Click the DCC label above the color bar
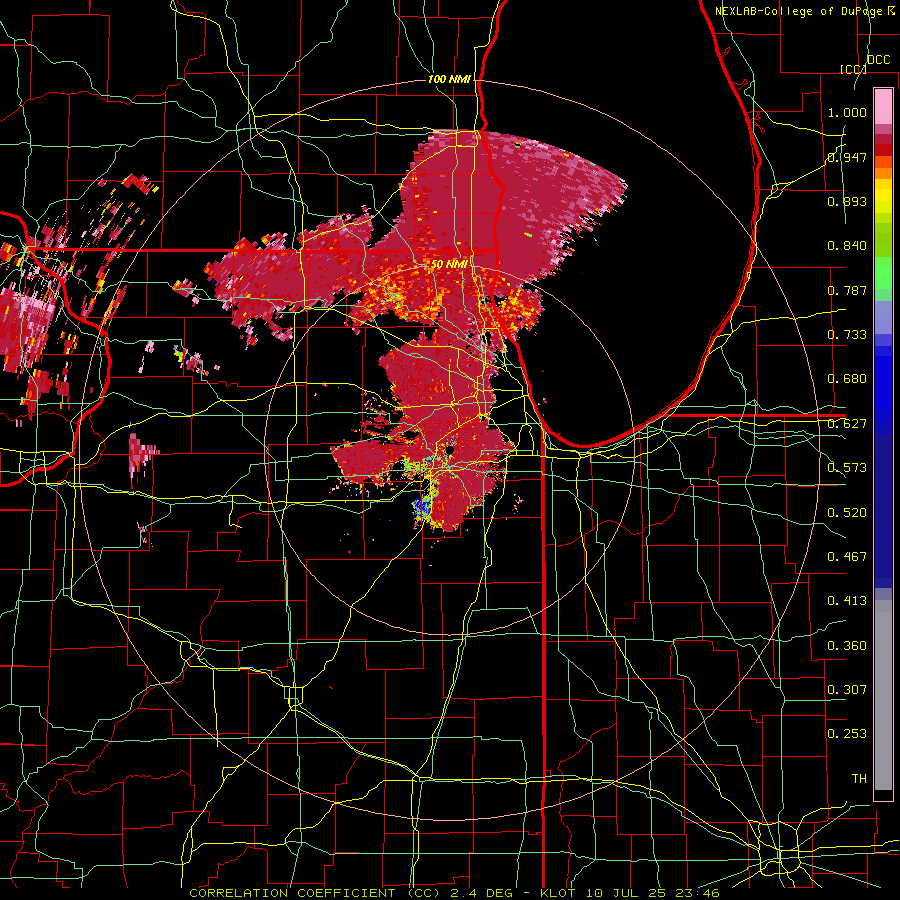900x900 pixels. tap(879, 60)
